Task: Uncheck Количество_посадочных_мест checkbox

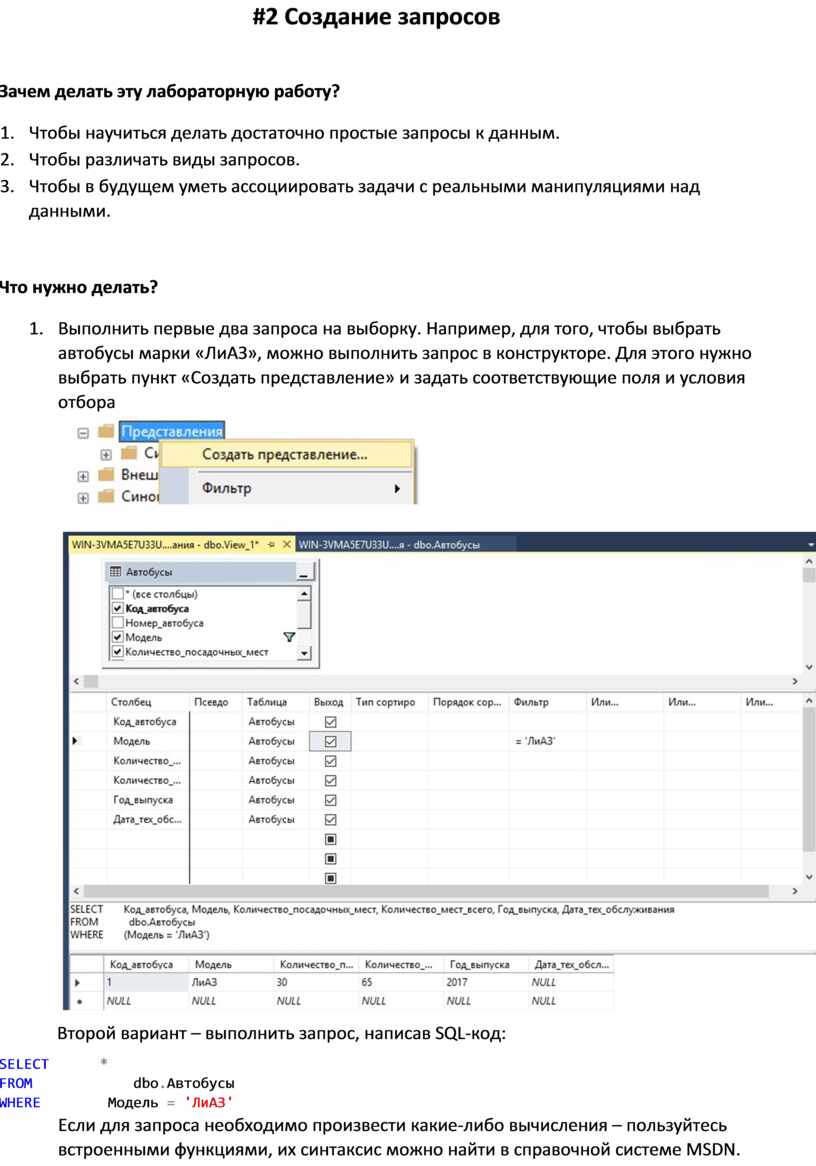Action: [117, 652]
